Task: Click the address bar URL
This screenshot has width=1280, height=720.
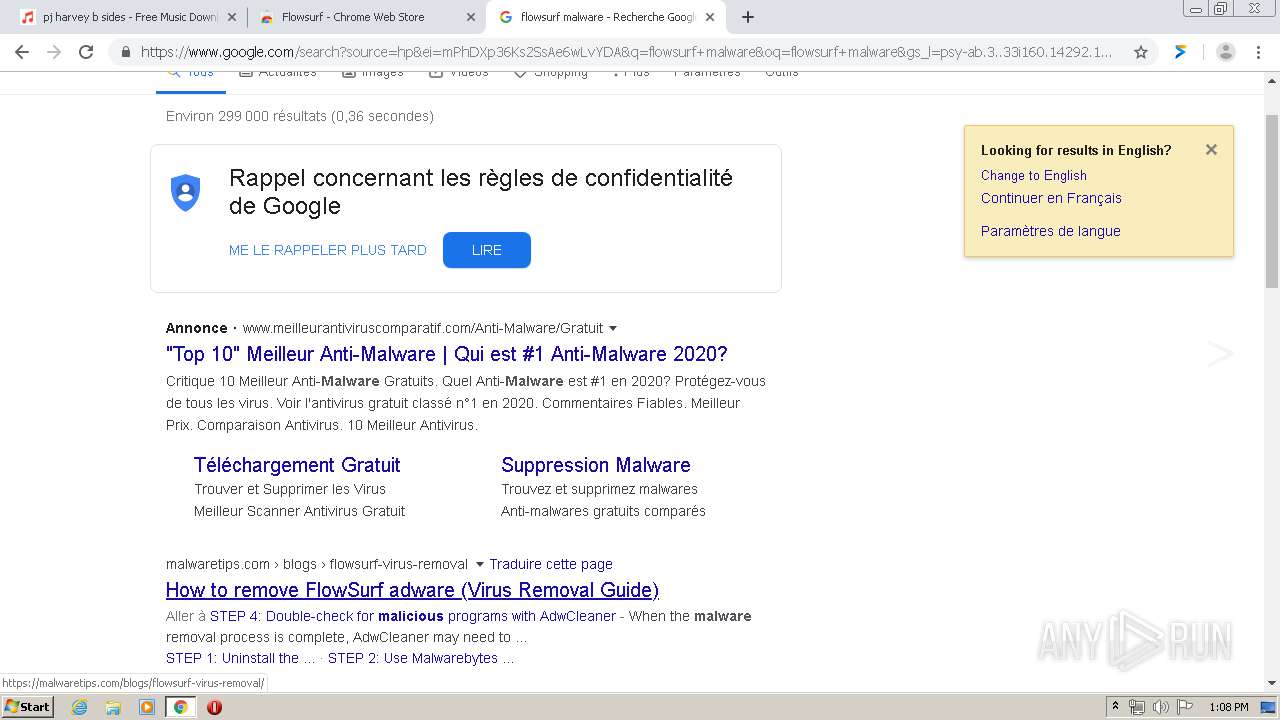Action: [626, 52]
